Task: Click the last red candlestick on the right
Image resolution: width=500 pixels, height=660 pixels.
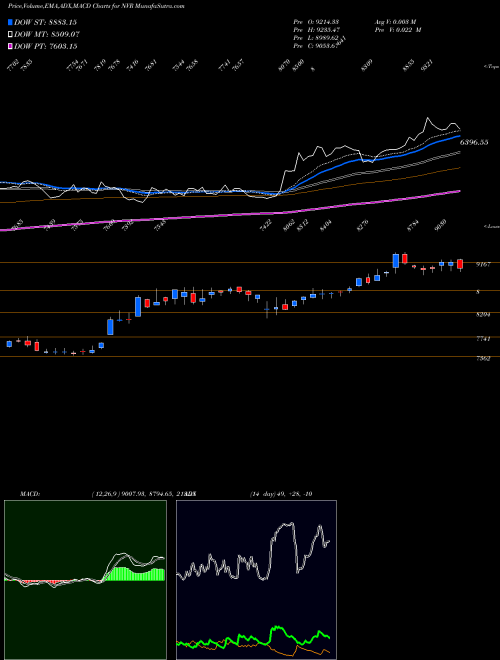Action: click(x=460, y=264)
